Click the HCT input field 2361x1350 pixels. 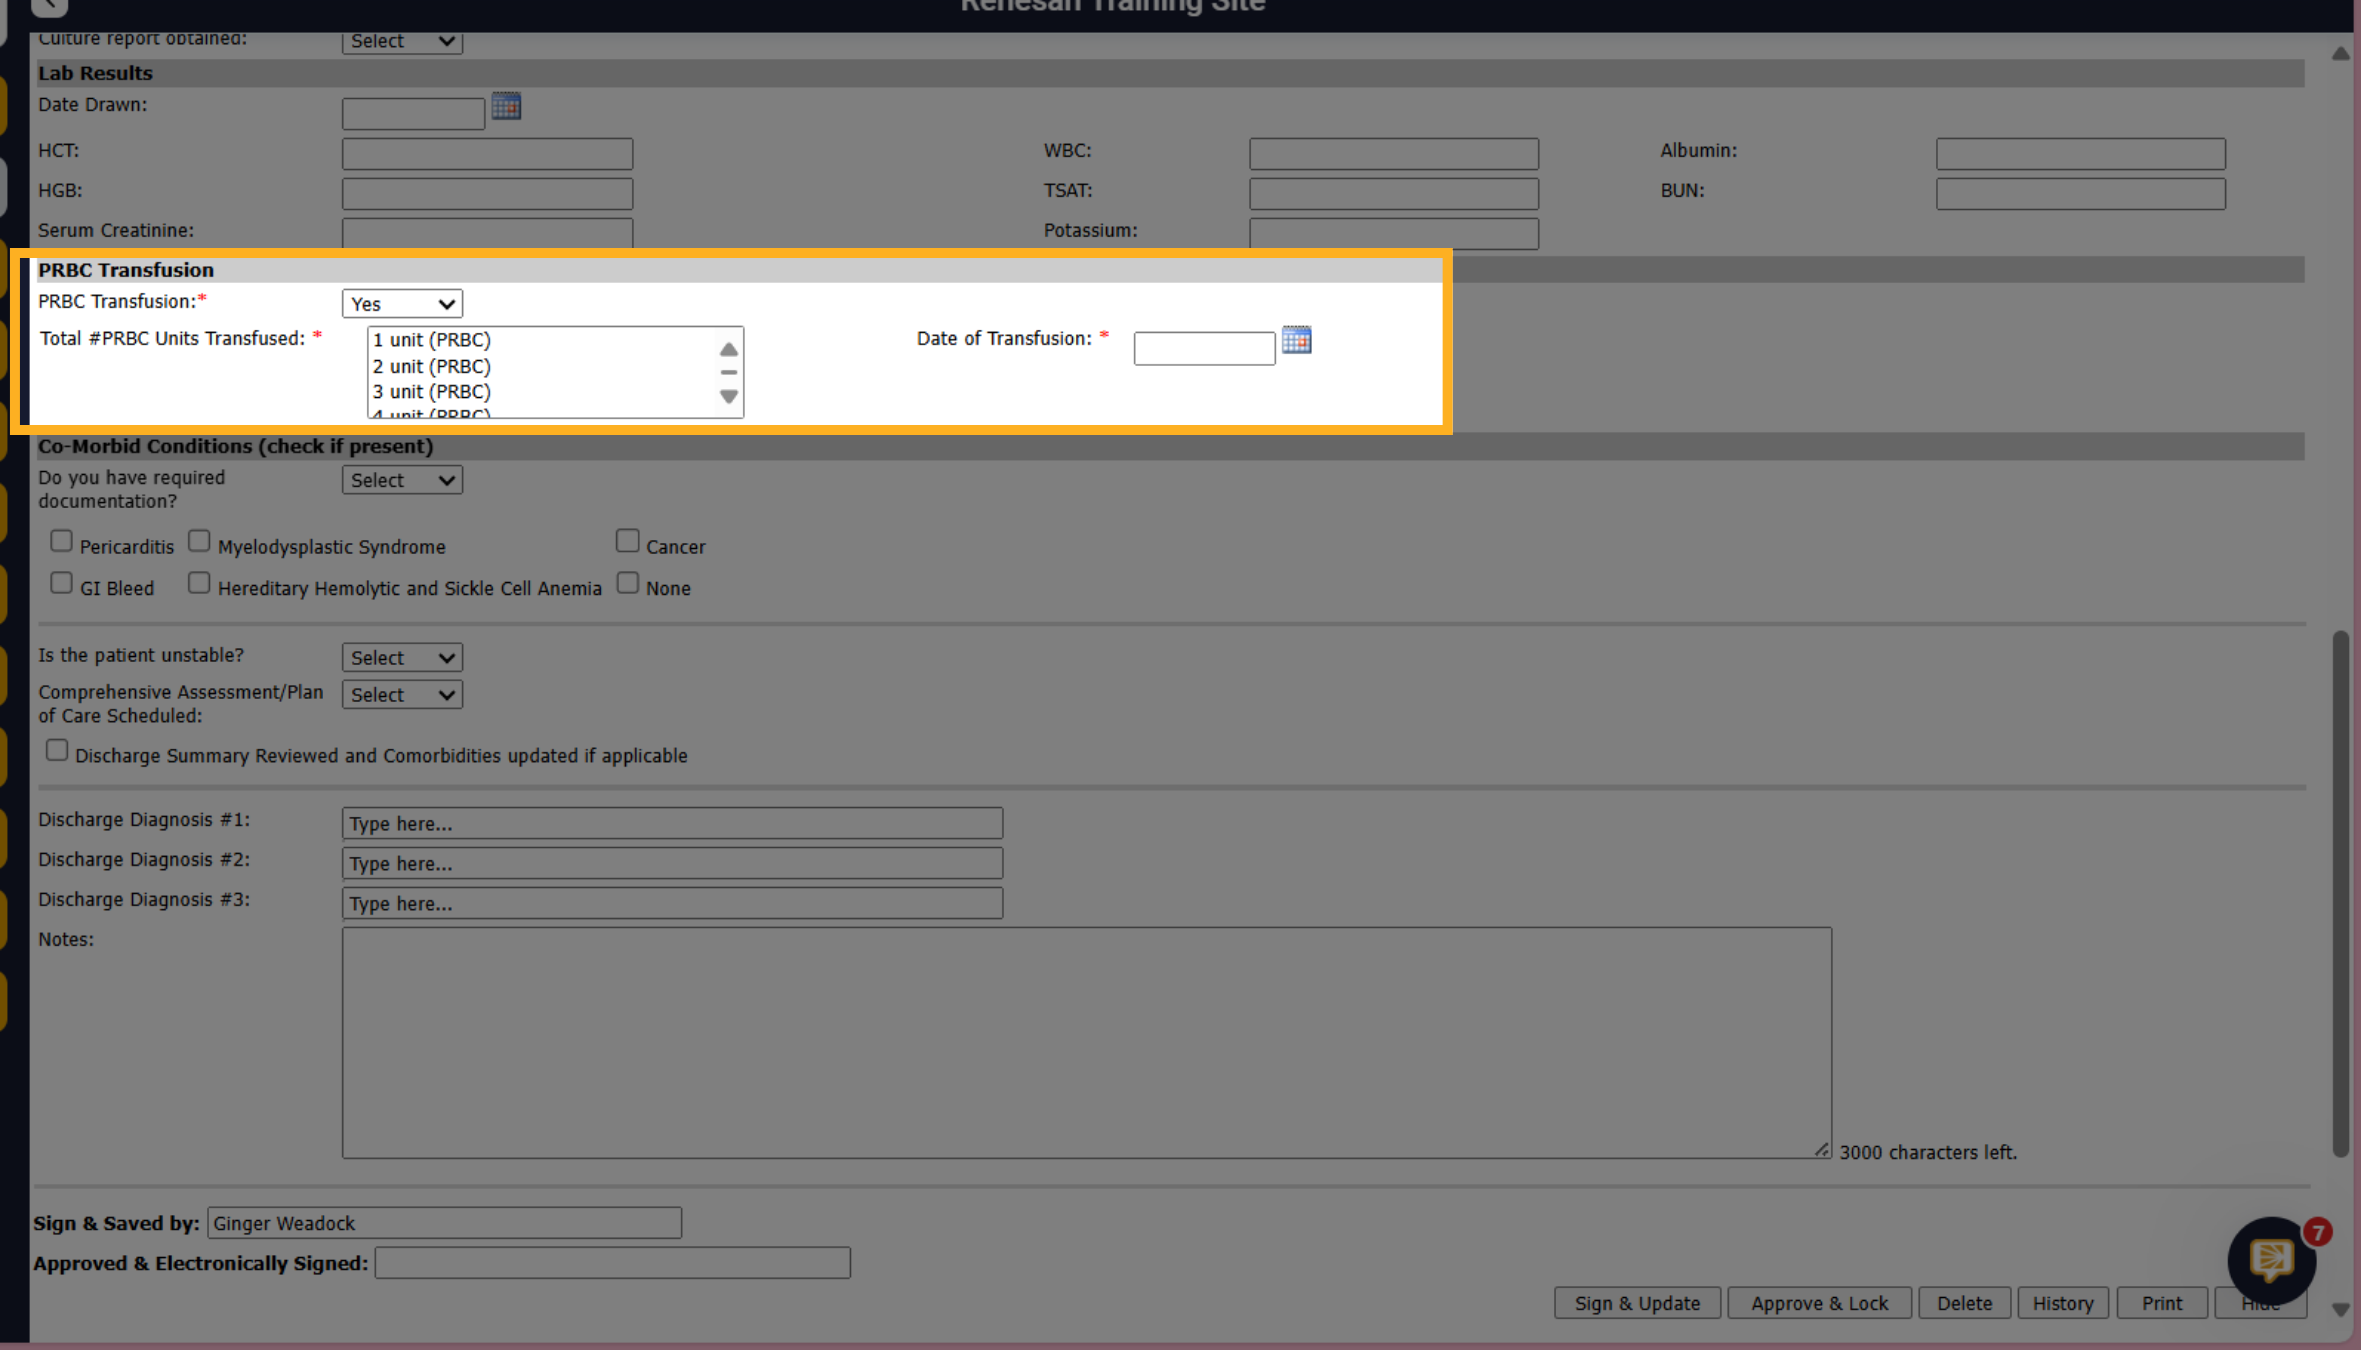point(487,154)
